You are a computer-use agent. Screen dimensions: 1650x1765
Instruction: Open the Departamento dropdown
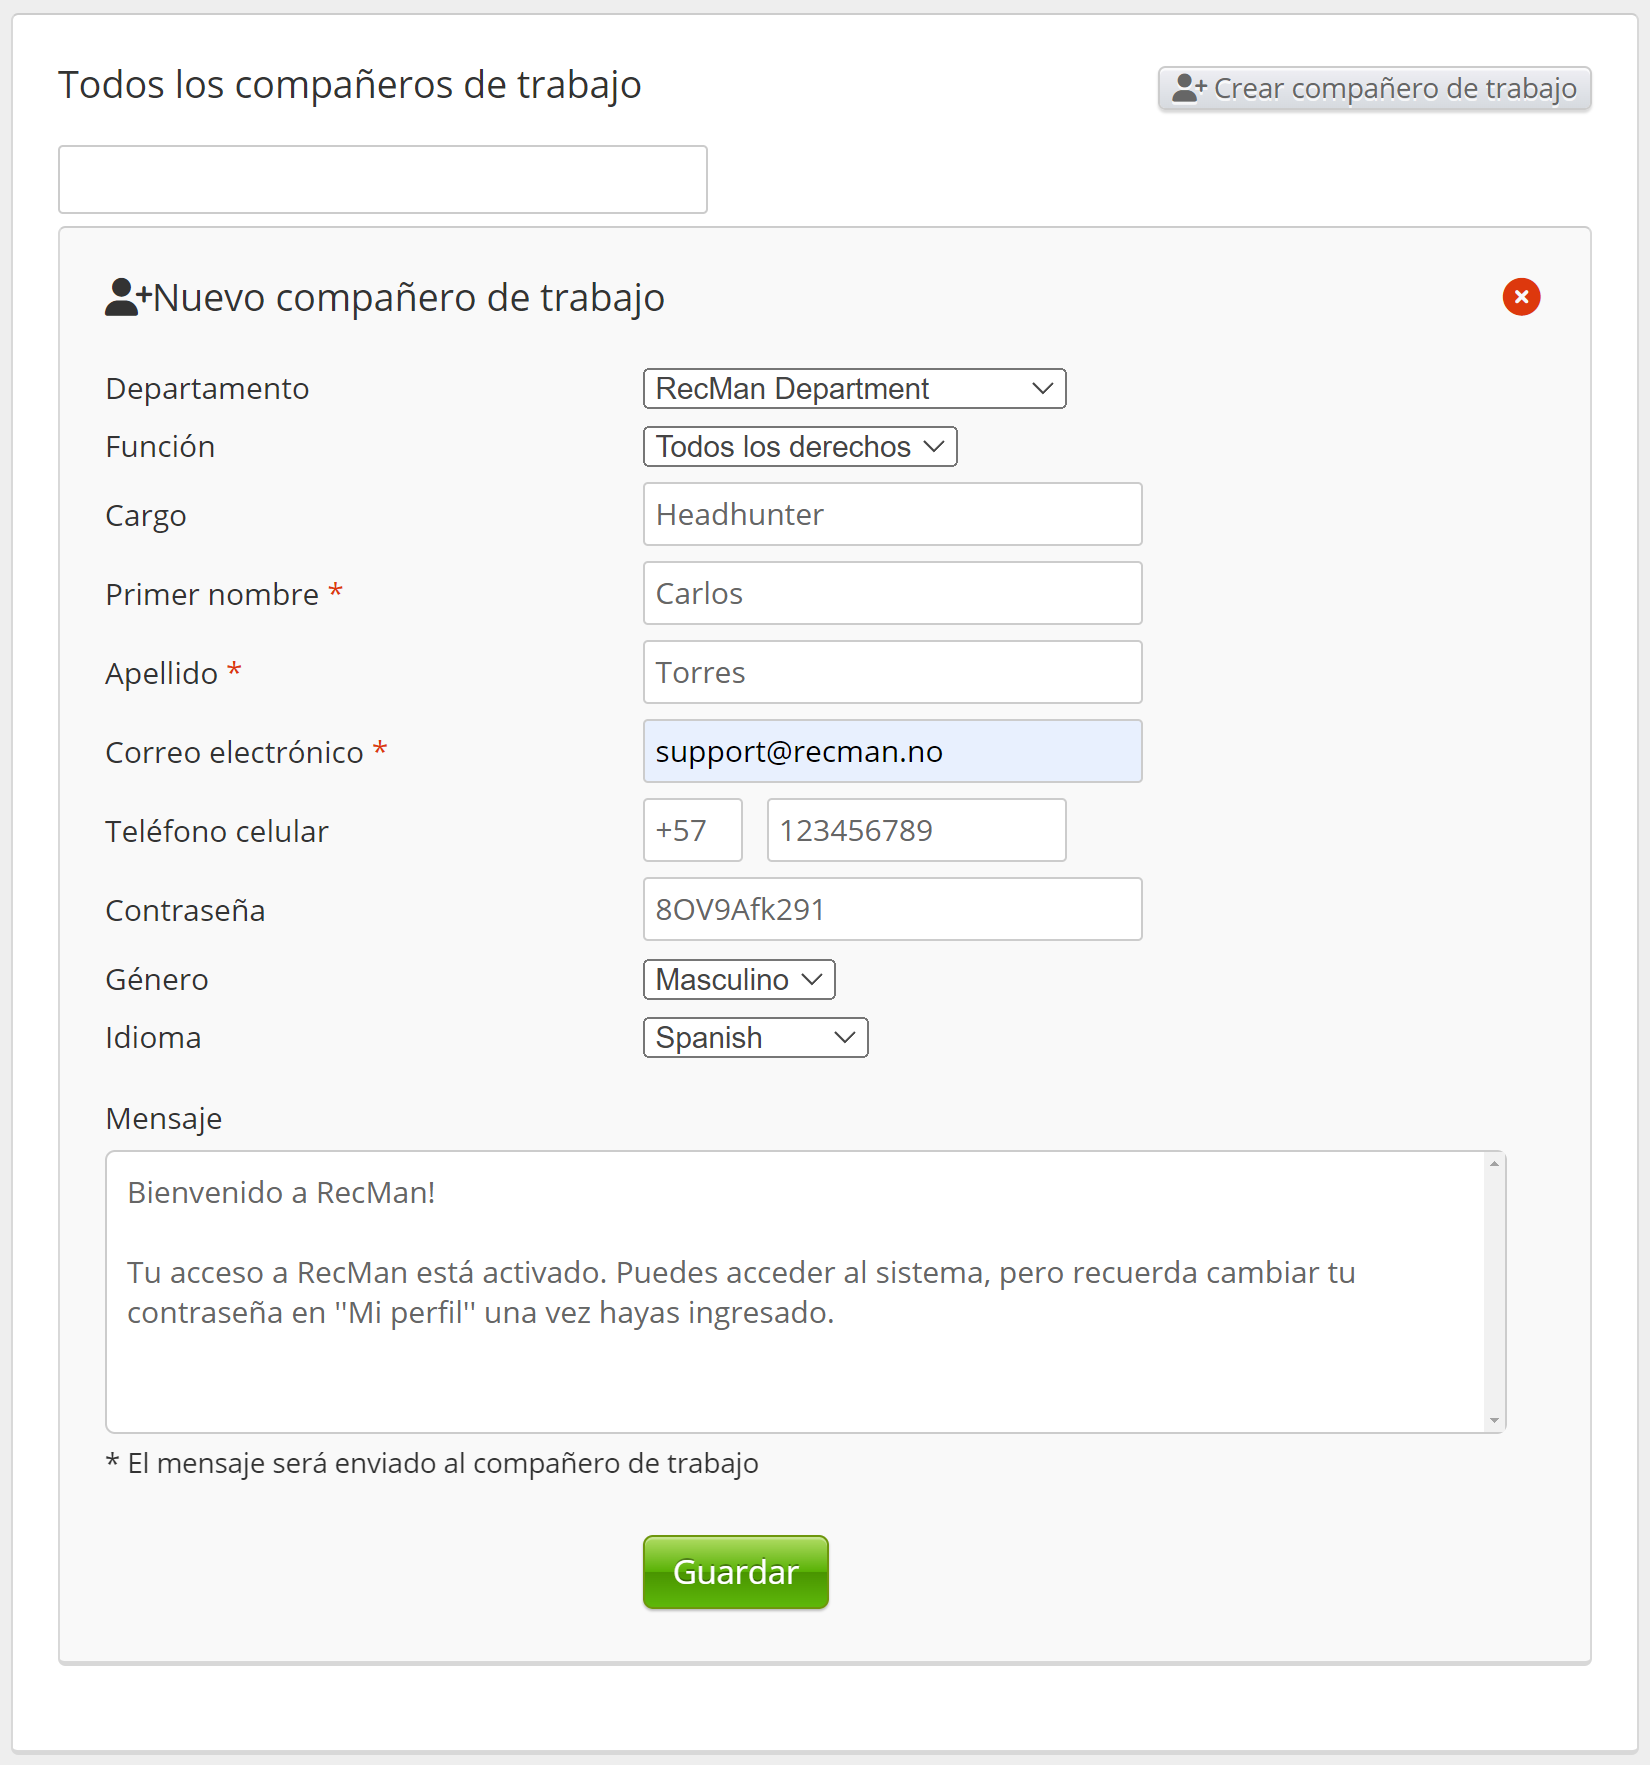[854, 388]
